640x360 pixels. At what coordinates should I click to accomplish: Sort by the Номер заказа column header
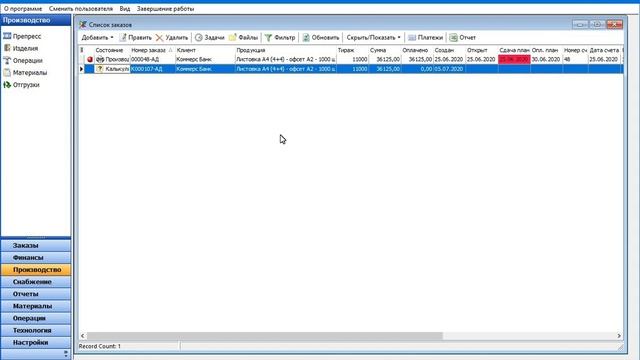(152, 50)
